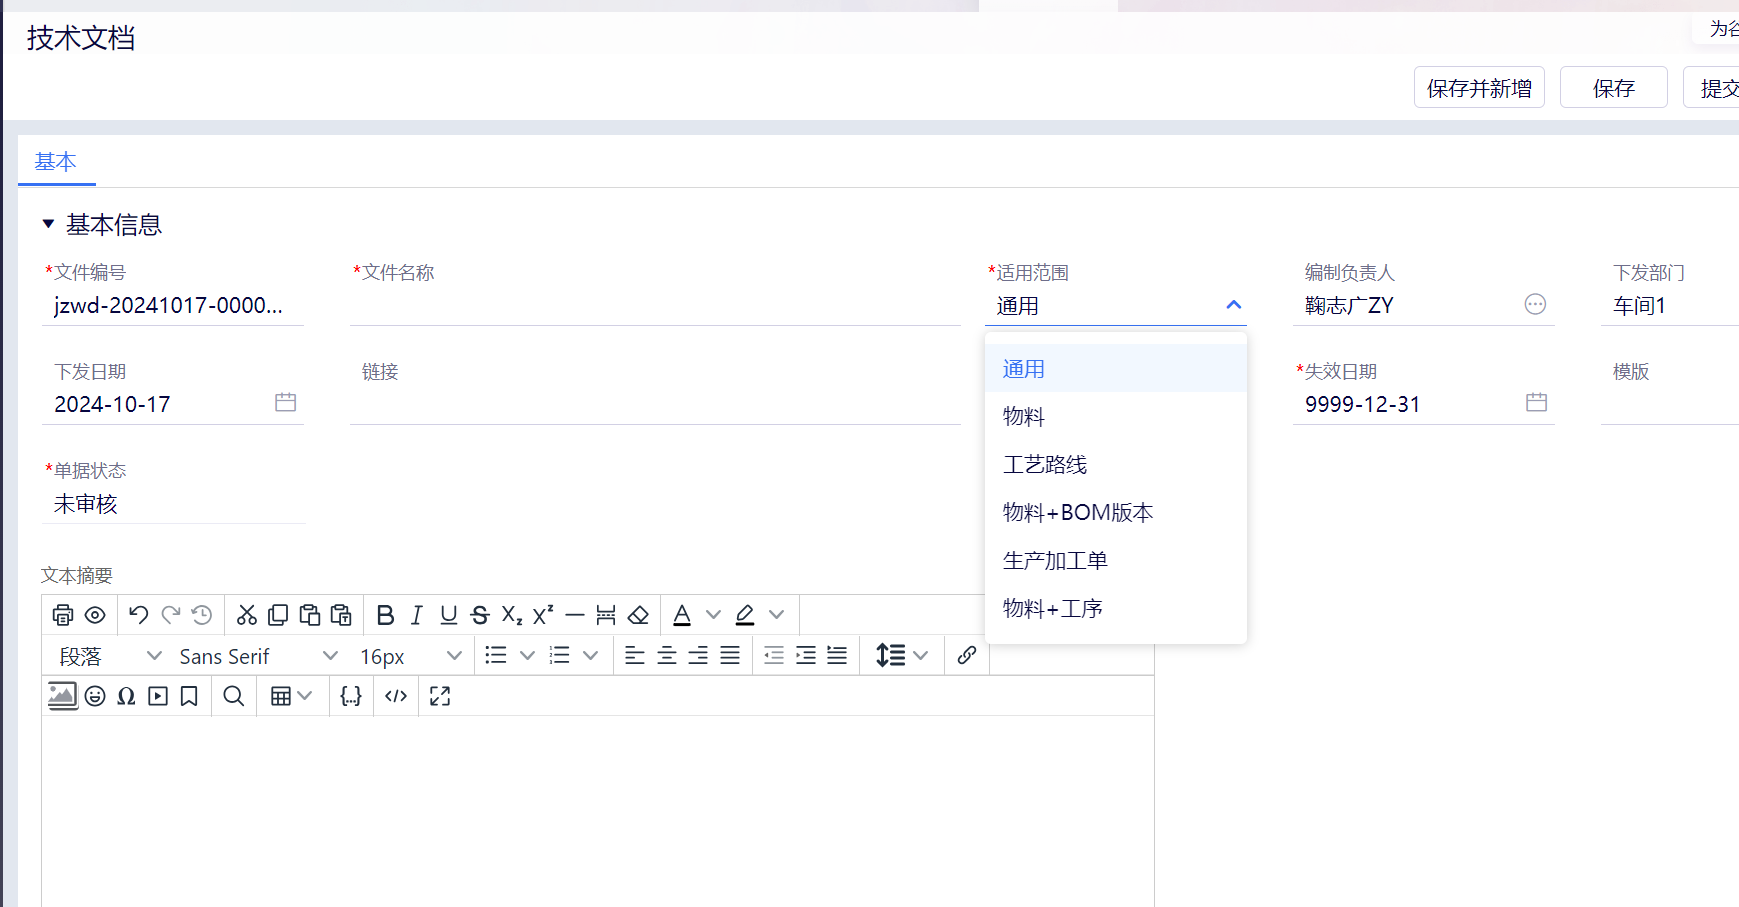Open the highlight color picker arrow

point(777,615)
